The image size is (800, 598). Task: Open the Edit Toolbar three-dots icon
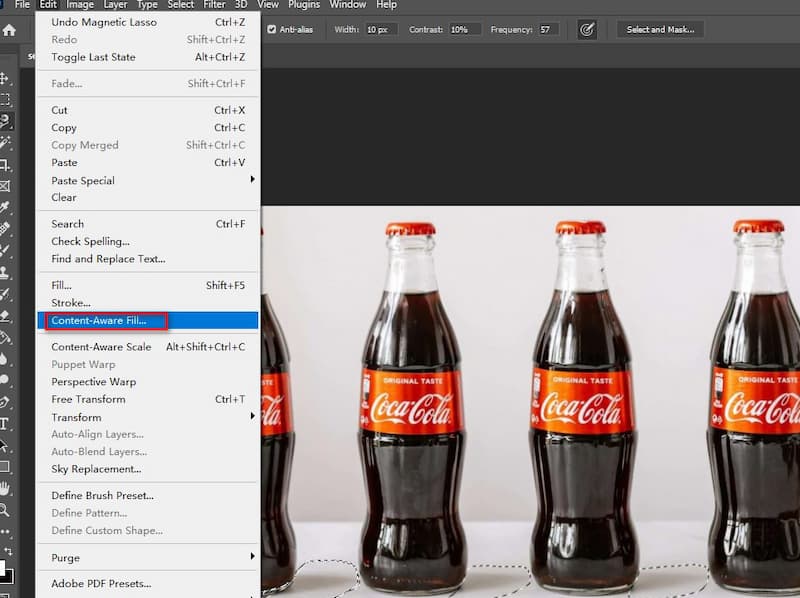5,531
